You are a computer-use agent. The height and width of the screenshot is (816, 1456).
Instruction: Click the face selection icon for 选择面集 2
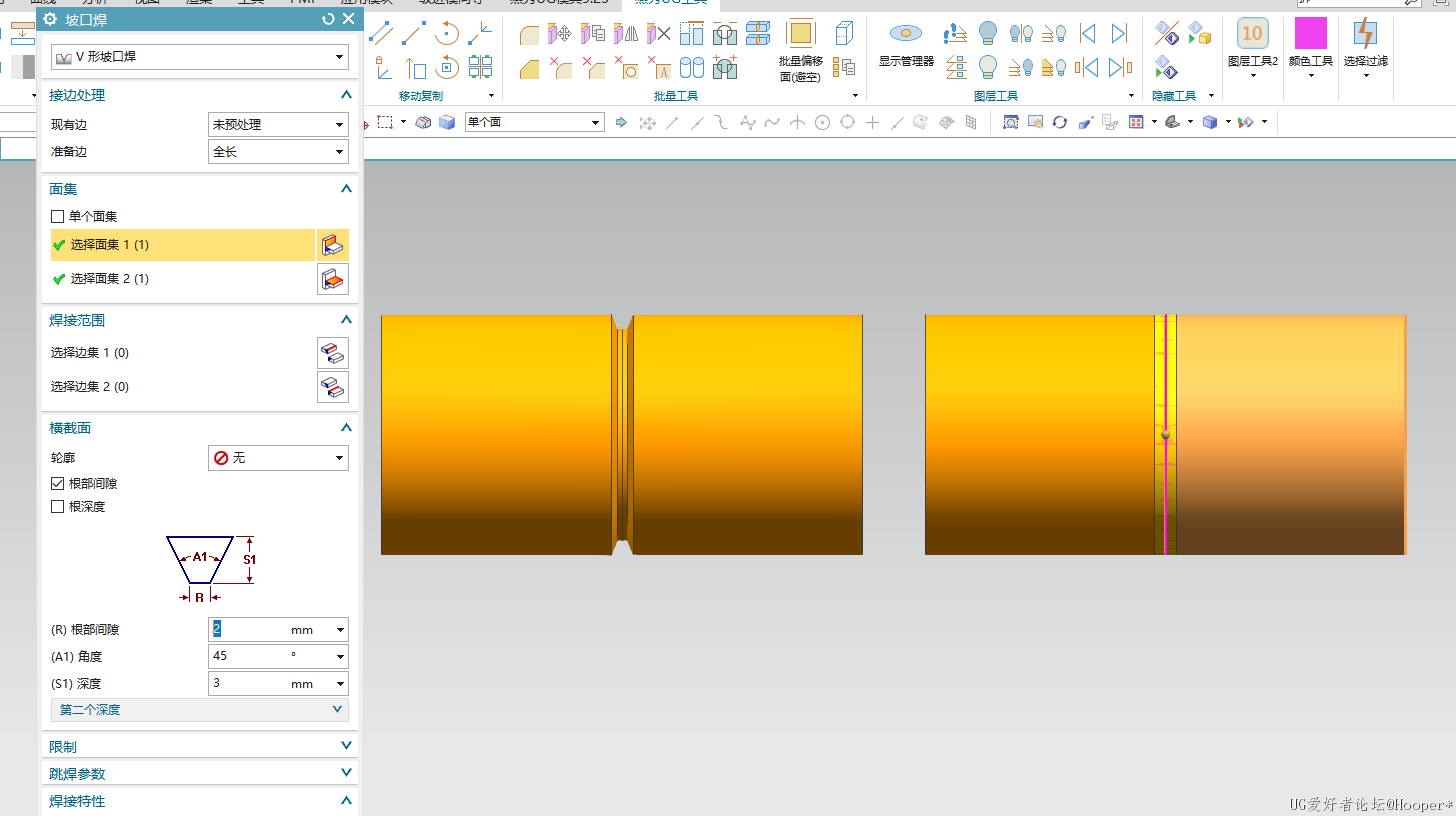pyautogui.click(x=333, y=279)
